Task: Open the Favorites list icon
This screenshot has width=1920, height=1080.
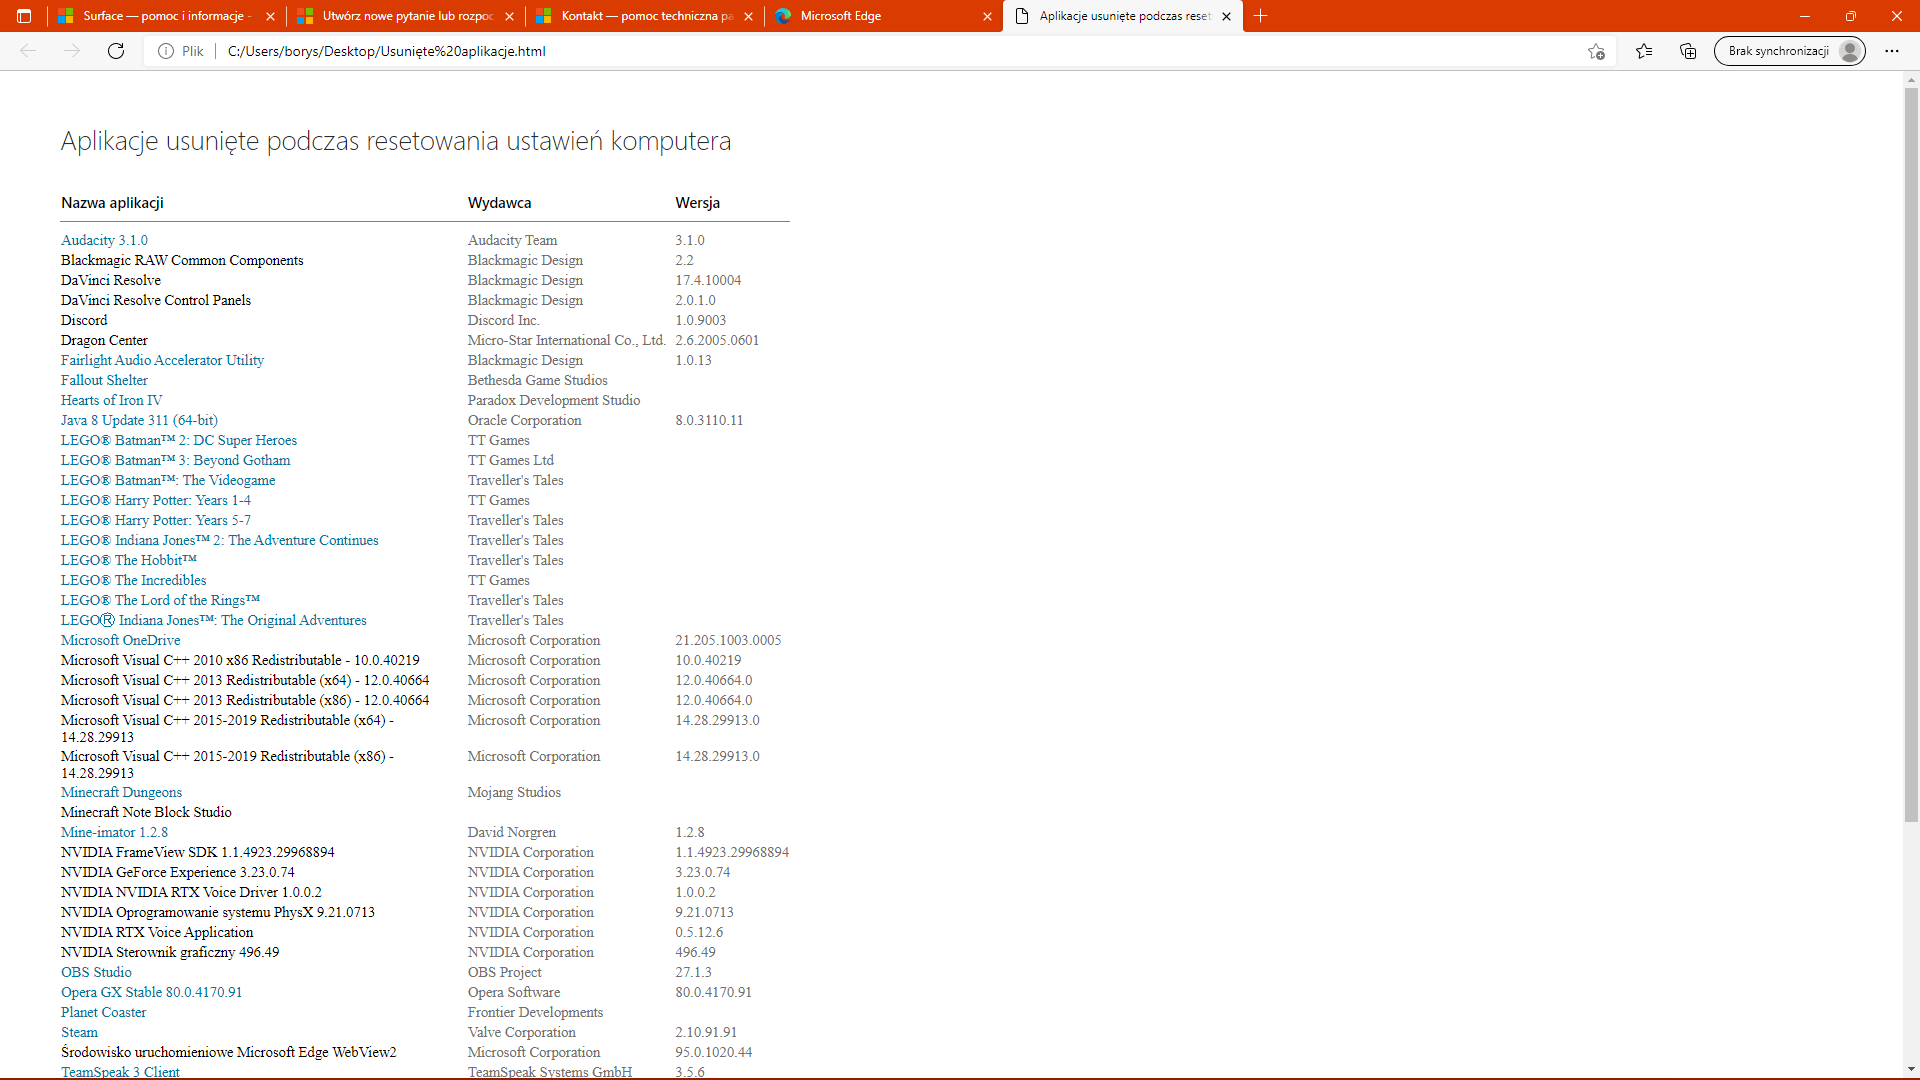Action: point(1644,51)
